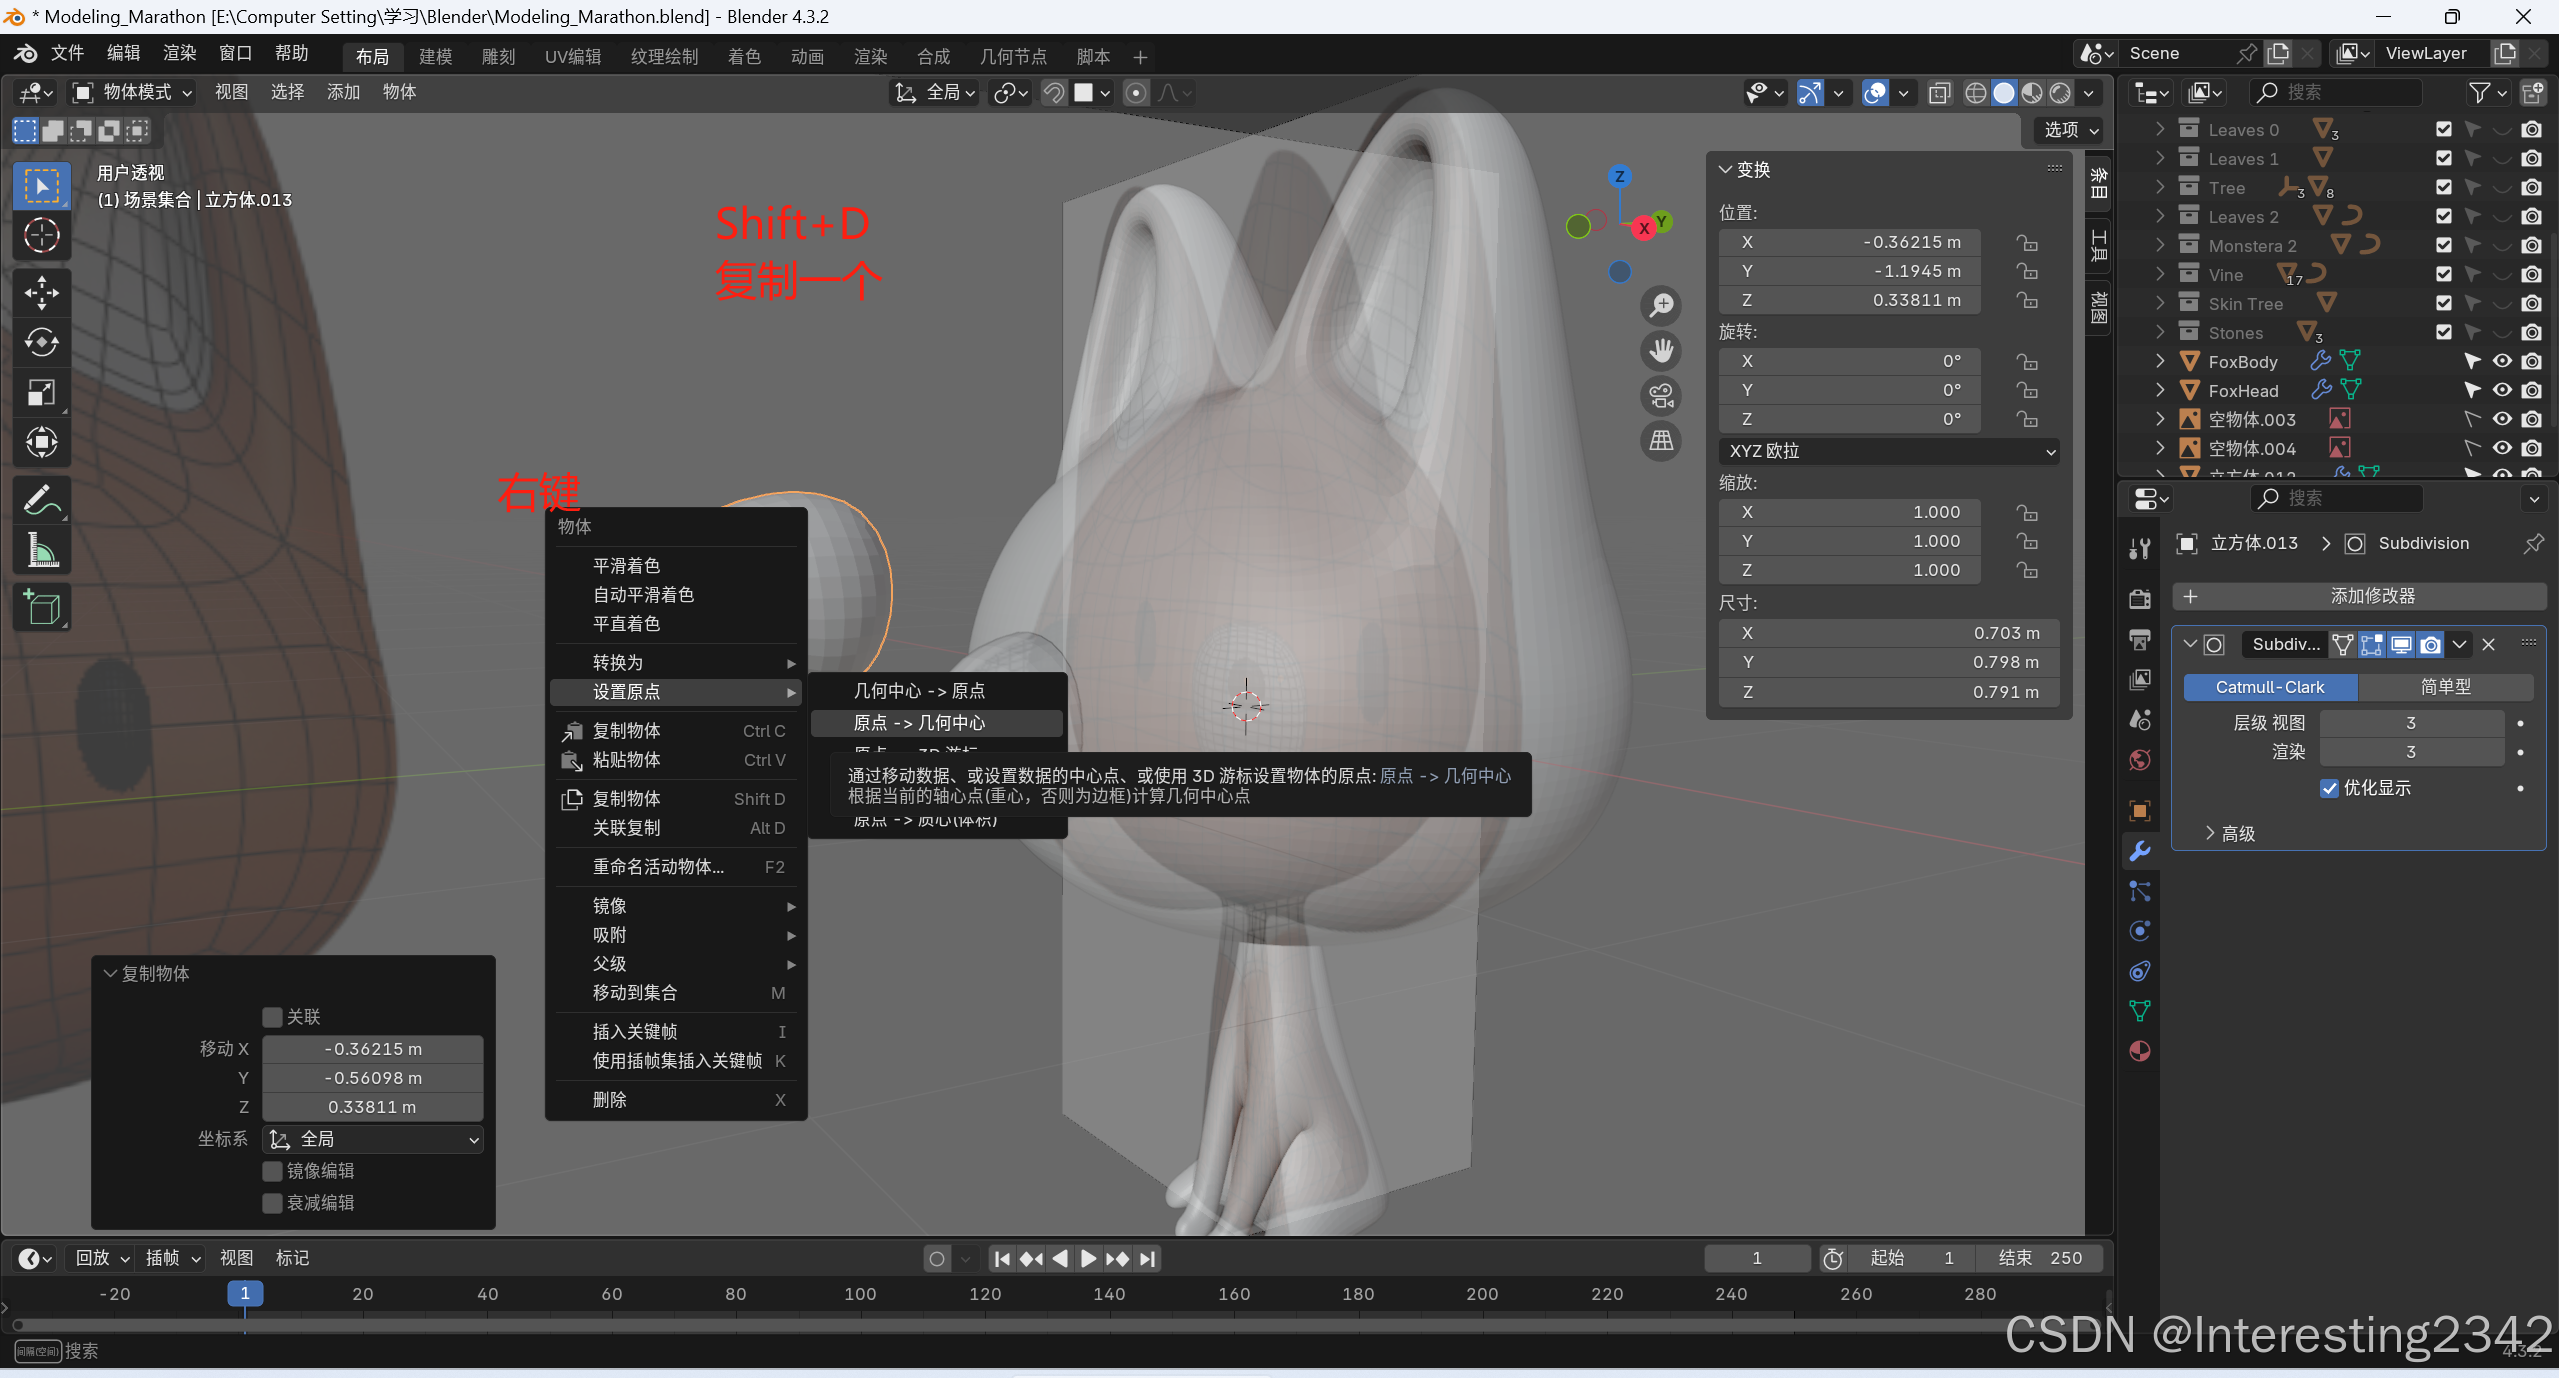Viewport: 2559px width, 1378px height.
Task: Enable the 关联 checkbox in duplicate panel
Action: coord(272,1017)
